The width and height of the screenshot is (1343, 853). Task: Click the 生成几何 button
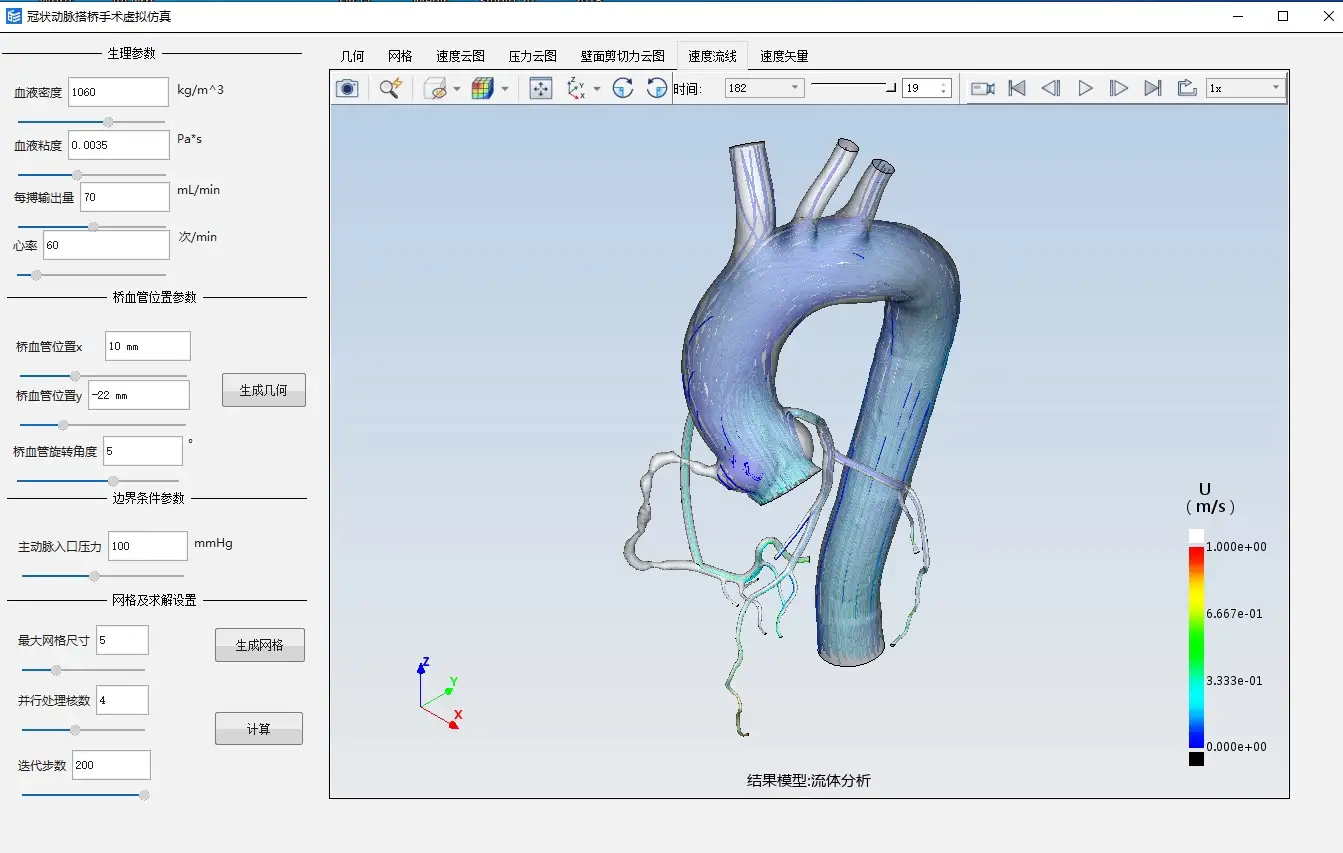(x=263, y=390)
